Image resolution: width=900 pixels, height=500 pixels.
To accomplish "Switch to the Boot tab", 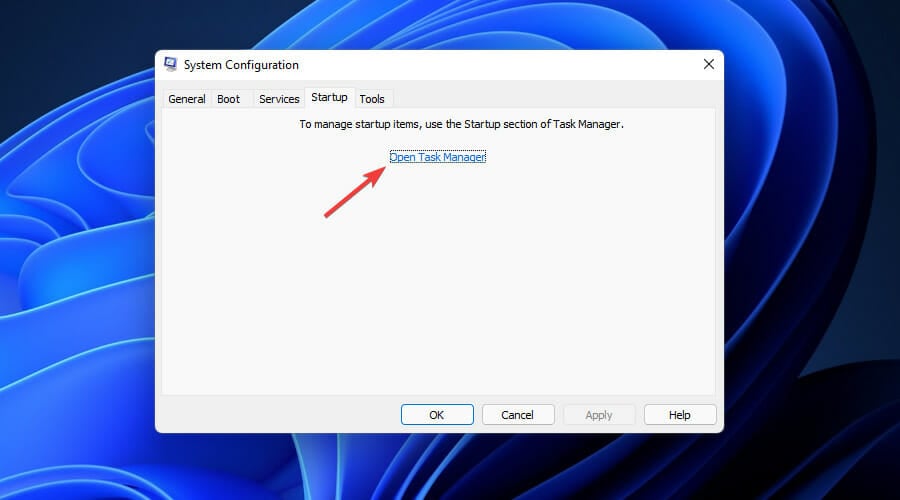I will pyautogui.click(x=228, y=99).
